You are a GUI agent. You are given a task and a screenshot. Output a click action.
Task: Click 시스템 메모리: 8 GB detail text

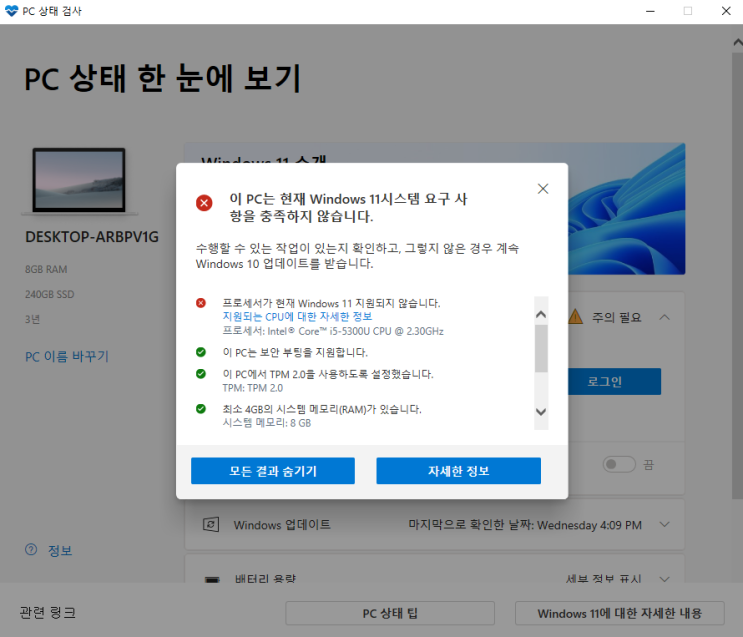(267, 423)
